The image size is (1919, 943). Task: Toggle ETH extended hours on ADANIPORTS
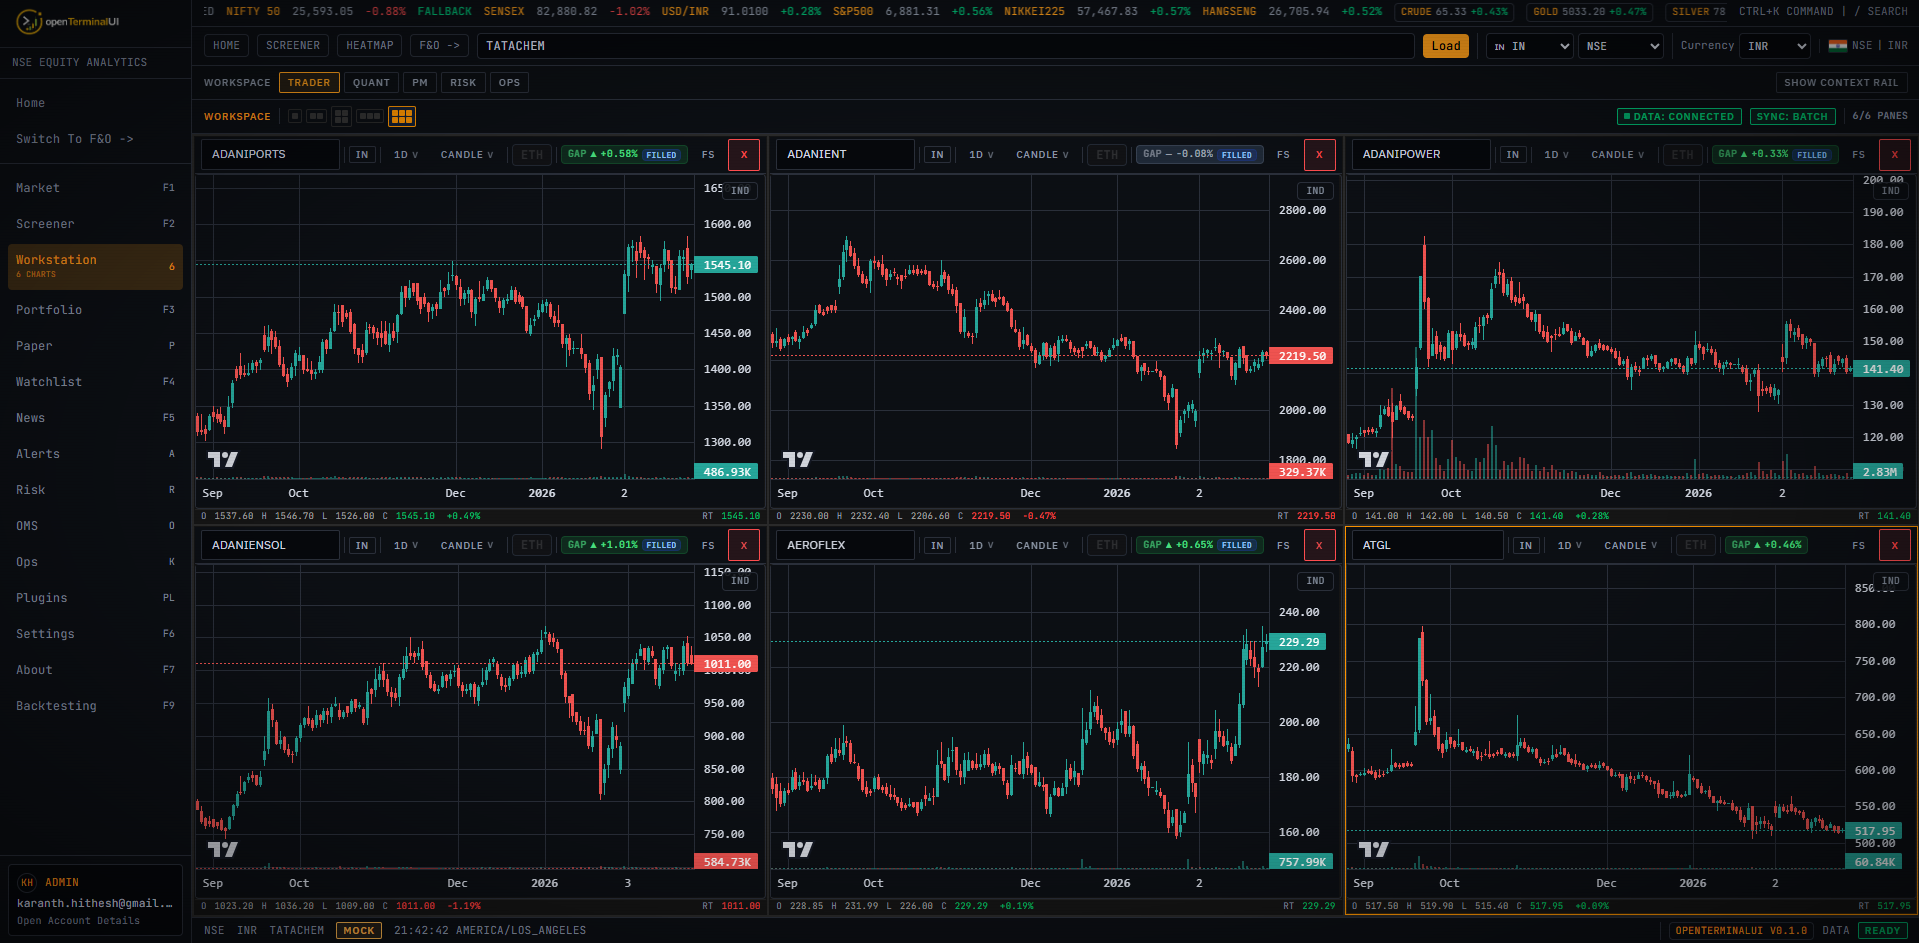[x=532, y=155]
